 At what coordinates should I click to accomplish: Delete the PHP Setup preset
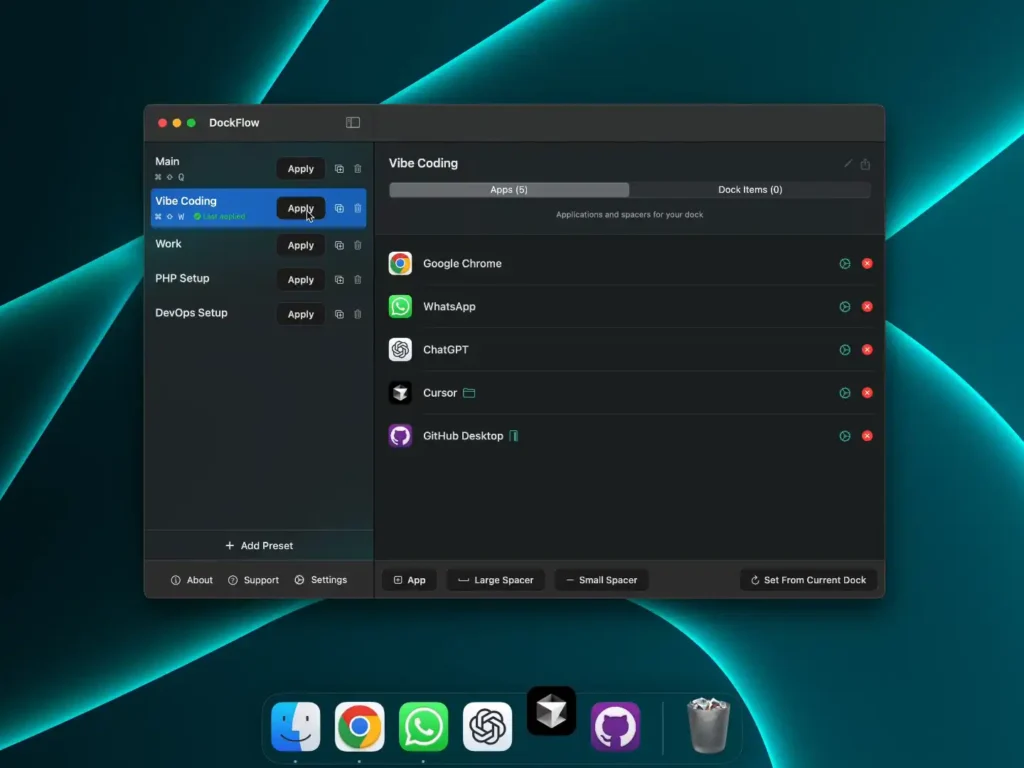tap(358, 280)
